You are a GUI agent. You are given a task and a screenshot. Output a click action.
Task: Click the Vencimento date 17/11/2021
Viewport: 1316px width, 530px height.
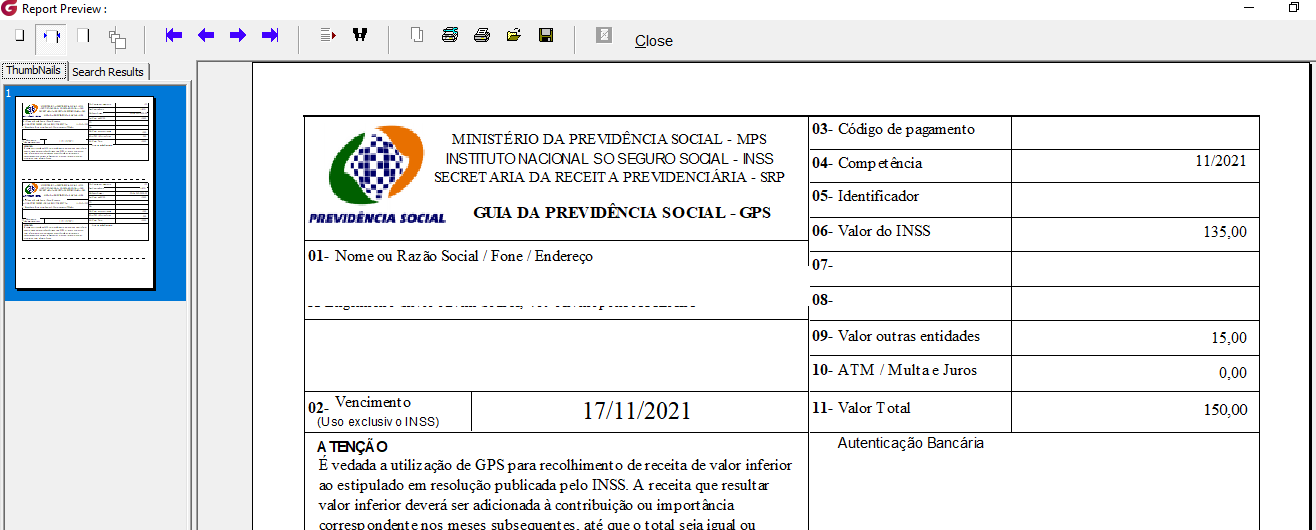[x=637, y=411]
